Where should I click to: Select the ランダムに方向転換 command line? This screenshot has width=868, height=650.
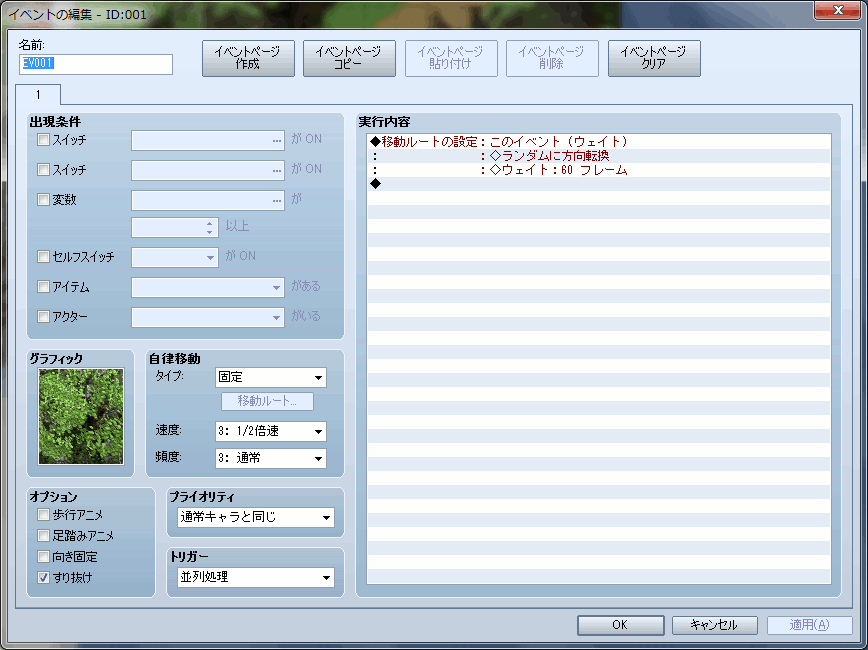pos(550,156)
